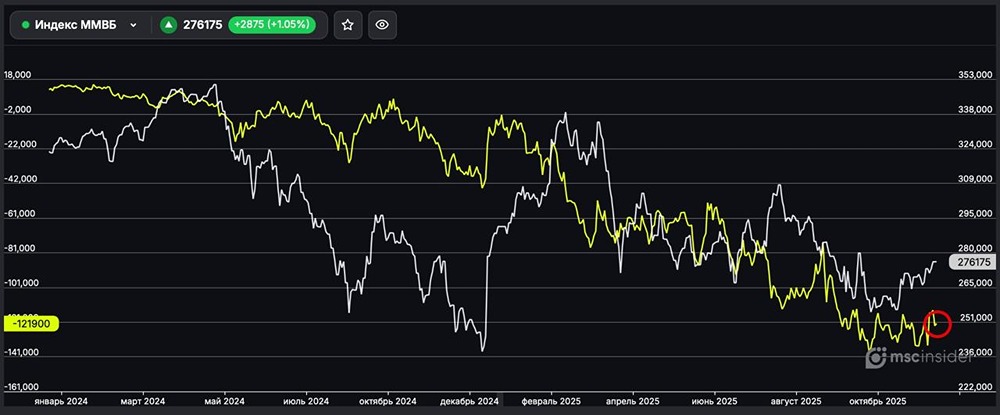Viewport: 1000px width, 415px height.
Task: Click the green up-triangle price icon
Action: (169, 25)
